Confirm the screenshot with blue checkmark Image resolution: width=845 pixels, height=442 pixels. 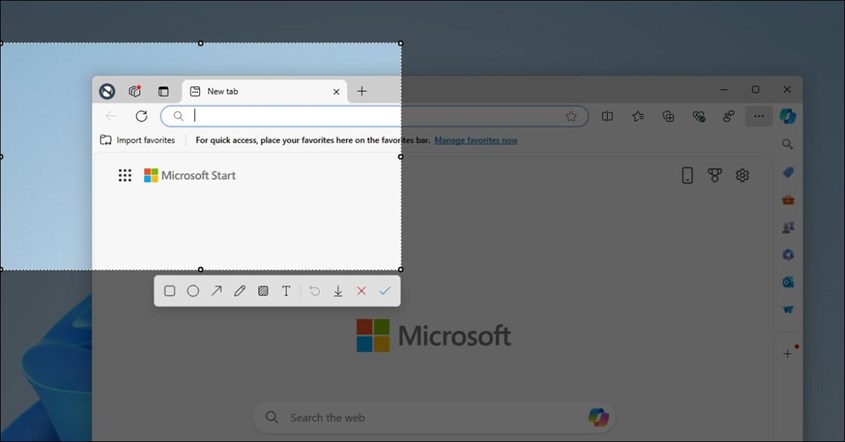coord(385,291)
